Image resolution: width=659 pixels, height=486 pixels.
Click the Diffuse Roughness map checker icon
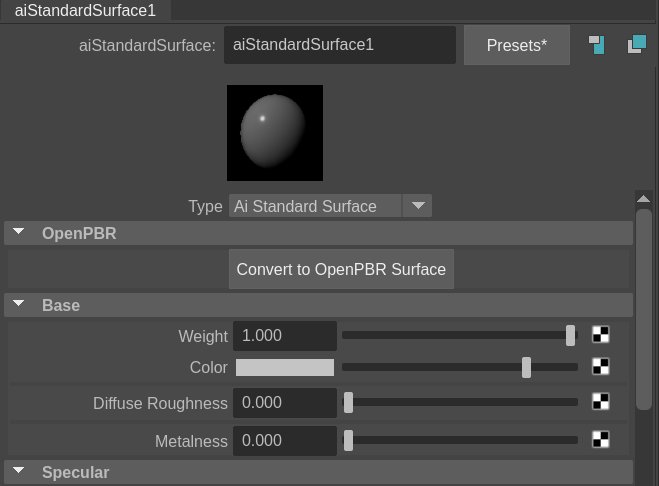pos(601,402)
